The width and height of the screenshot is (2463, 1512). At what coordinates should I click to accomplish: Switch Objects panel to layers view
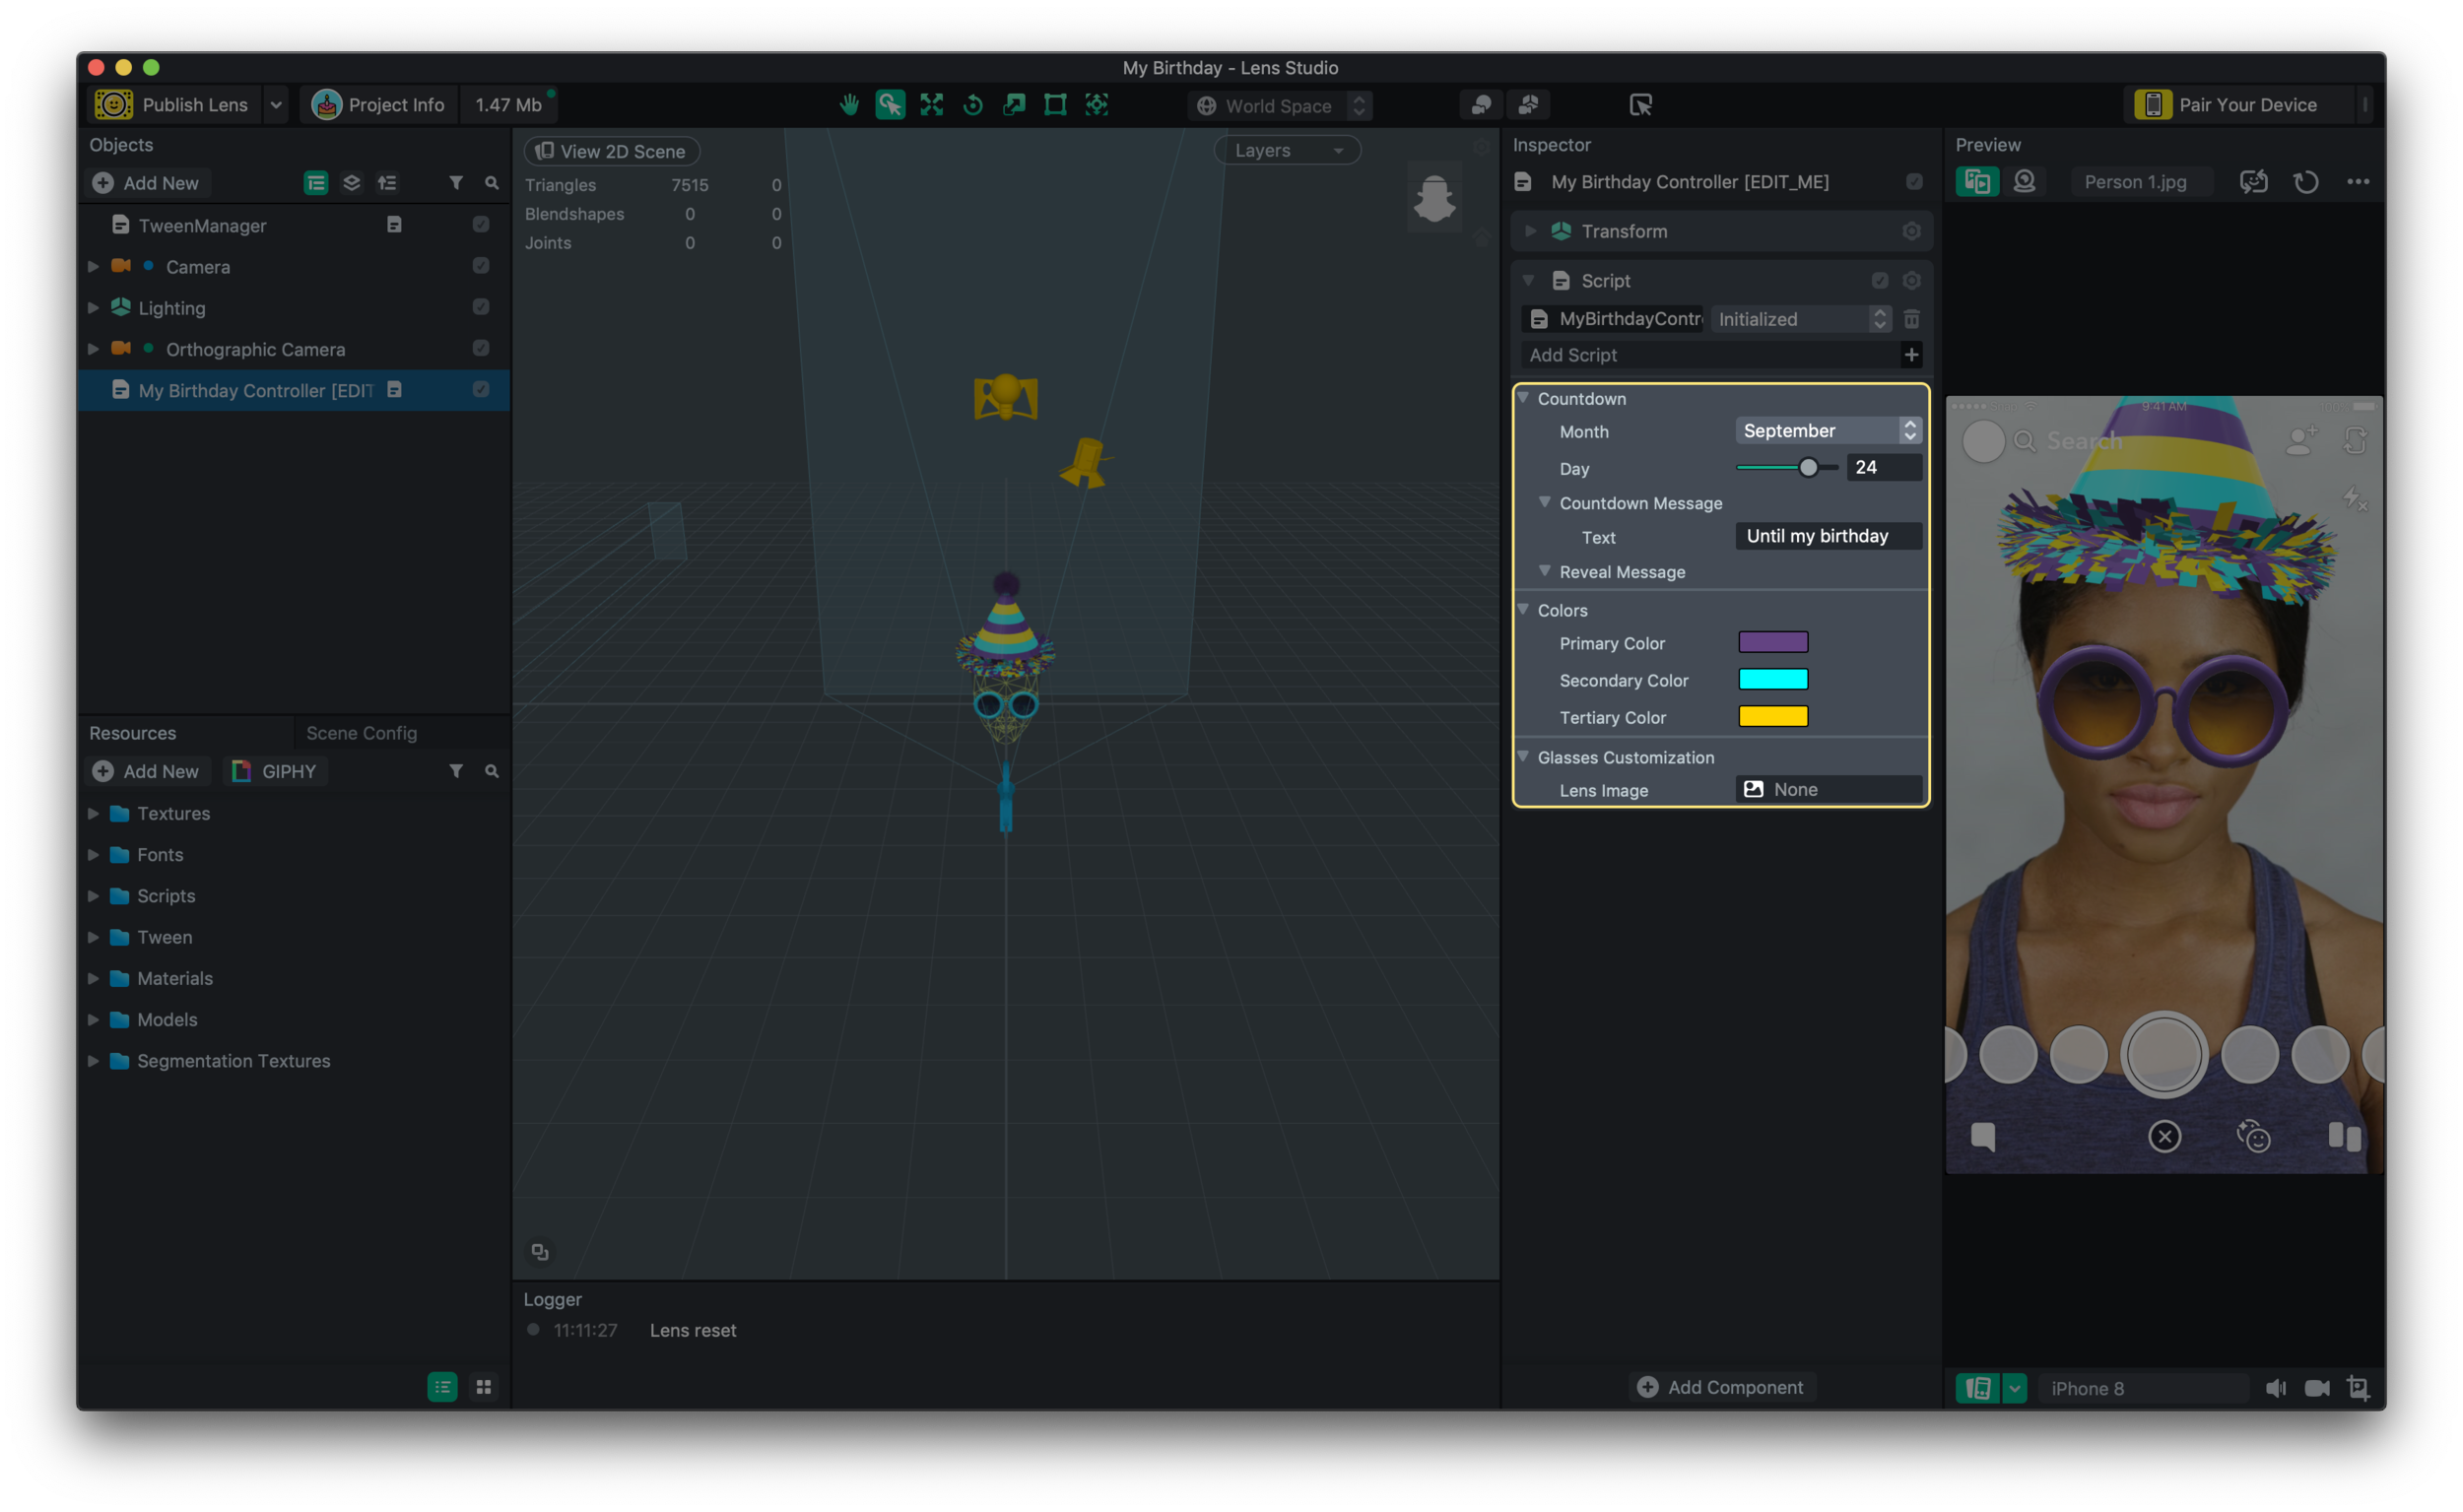[x=351, y=183]
